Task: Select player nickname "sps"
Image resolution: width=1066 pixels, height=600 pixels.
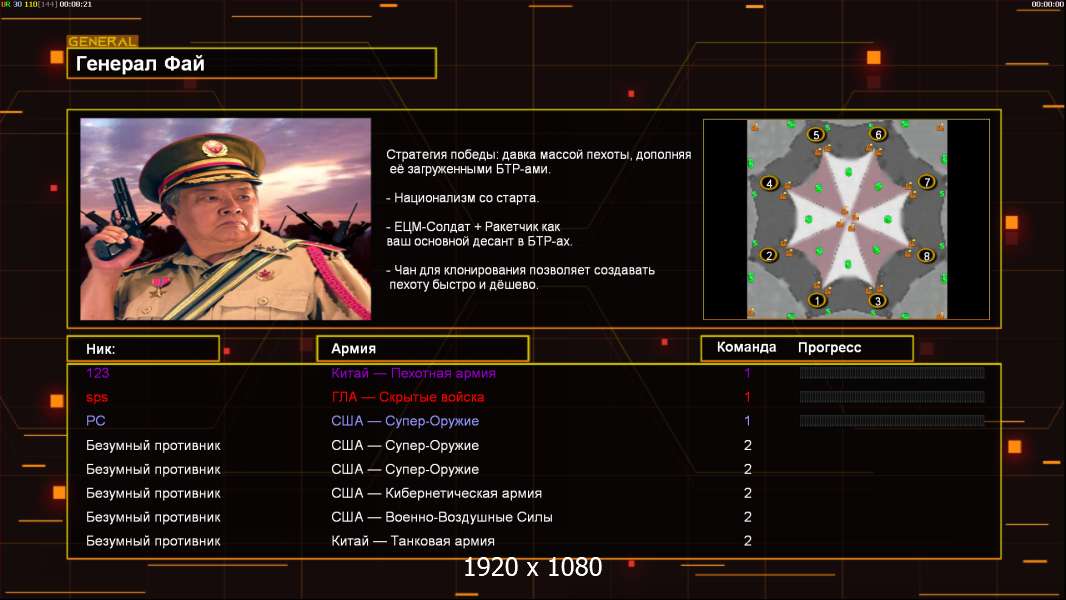Action: [97, 398]
